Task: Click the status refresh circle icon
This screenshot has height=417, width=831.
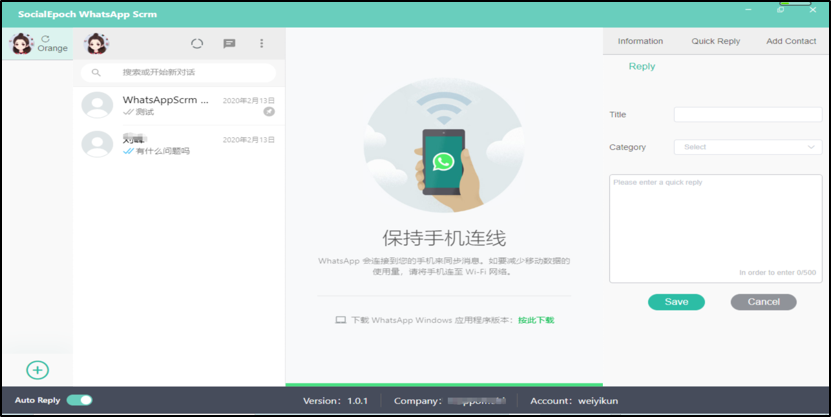Action: 197,43
